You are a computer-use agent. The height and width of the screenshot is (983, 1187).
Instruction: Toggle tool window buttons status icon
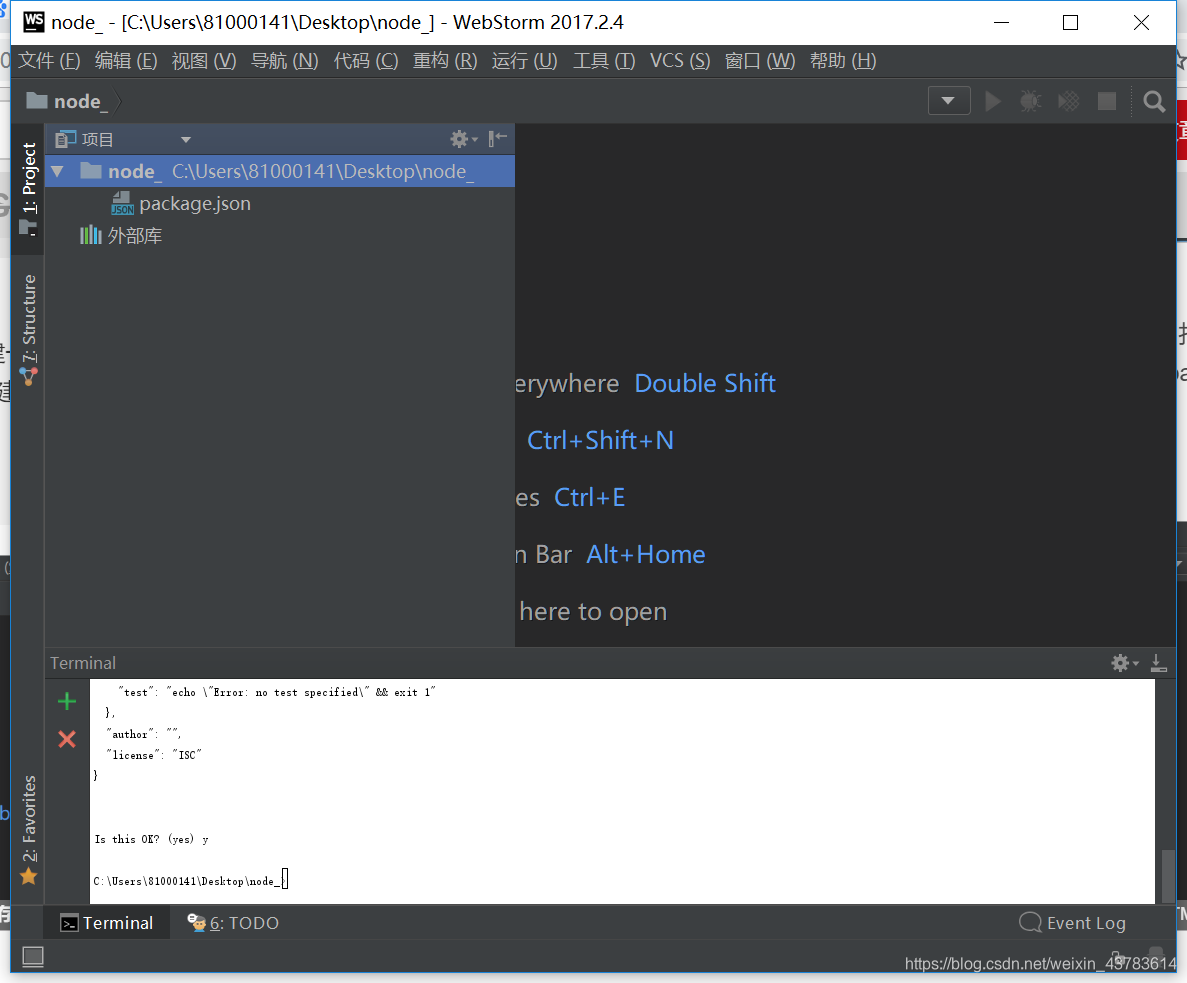(x=33, y=957)
